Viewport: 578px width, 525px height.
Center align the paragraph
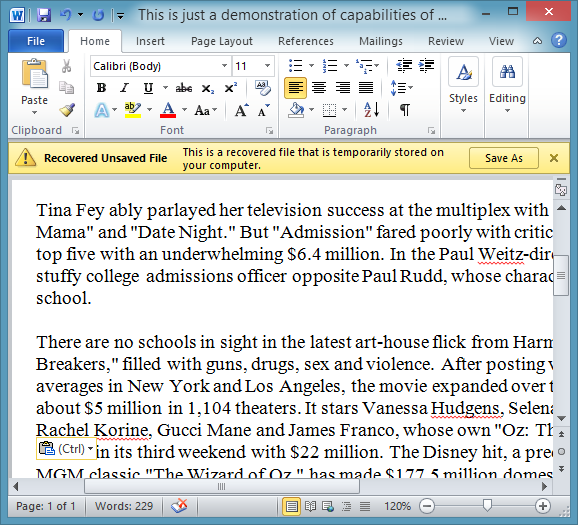point(318,88)
